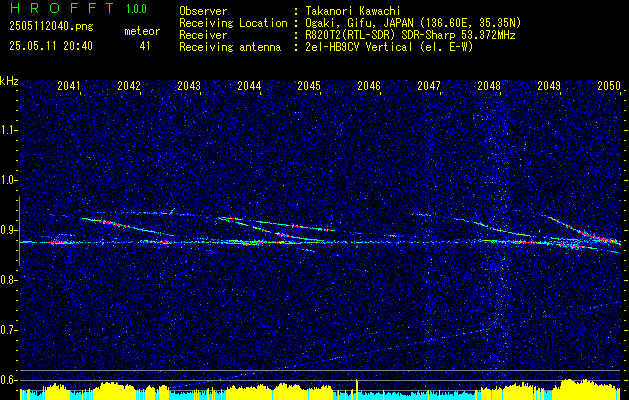Screen dimensions: 629x400
Task: Click the date 25.05.11 20:40
Action: pyautogui.click(x=51, y=46)
